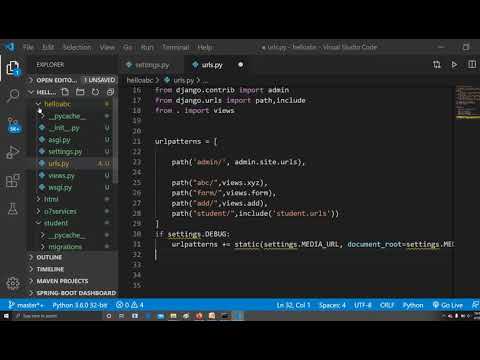This screenshot has width=480, height=360.
Task: Collapse all folders in explorer
Action: tap(110, 92)
